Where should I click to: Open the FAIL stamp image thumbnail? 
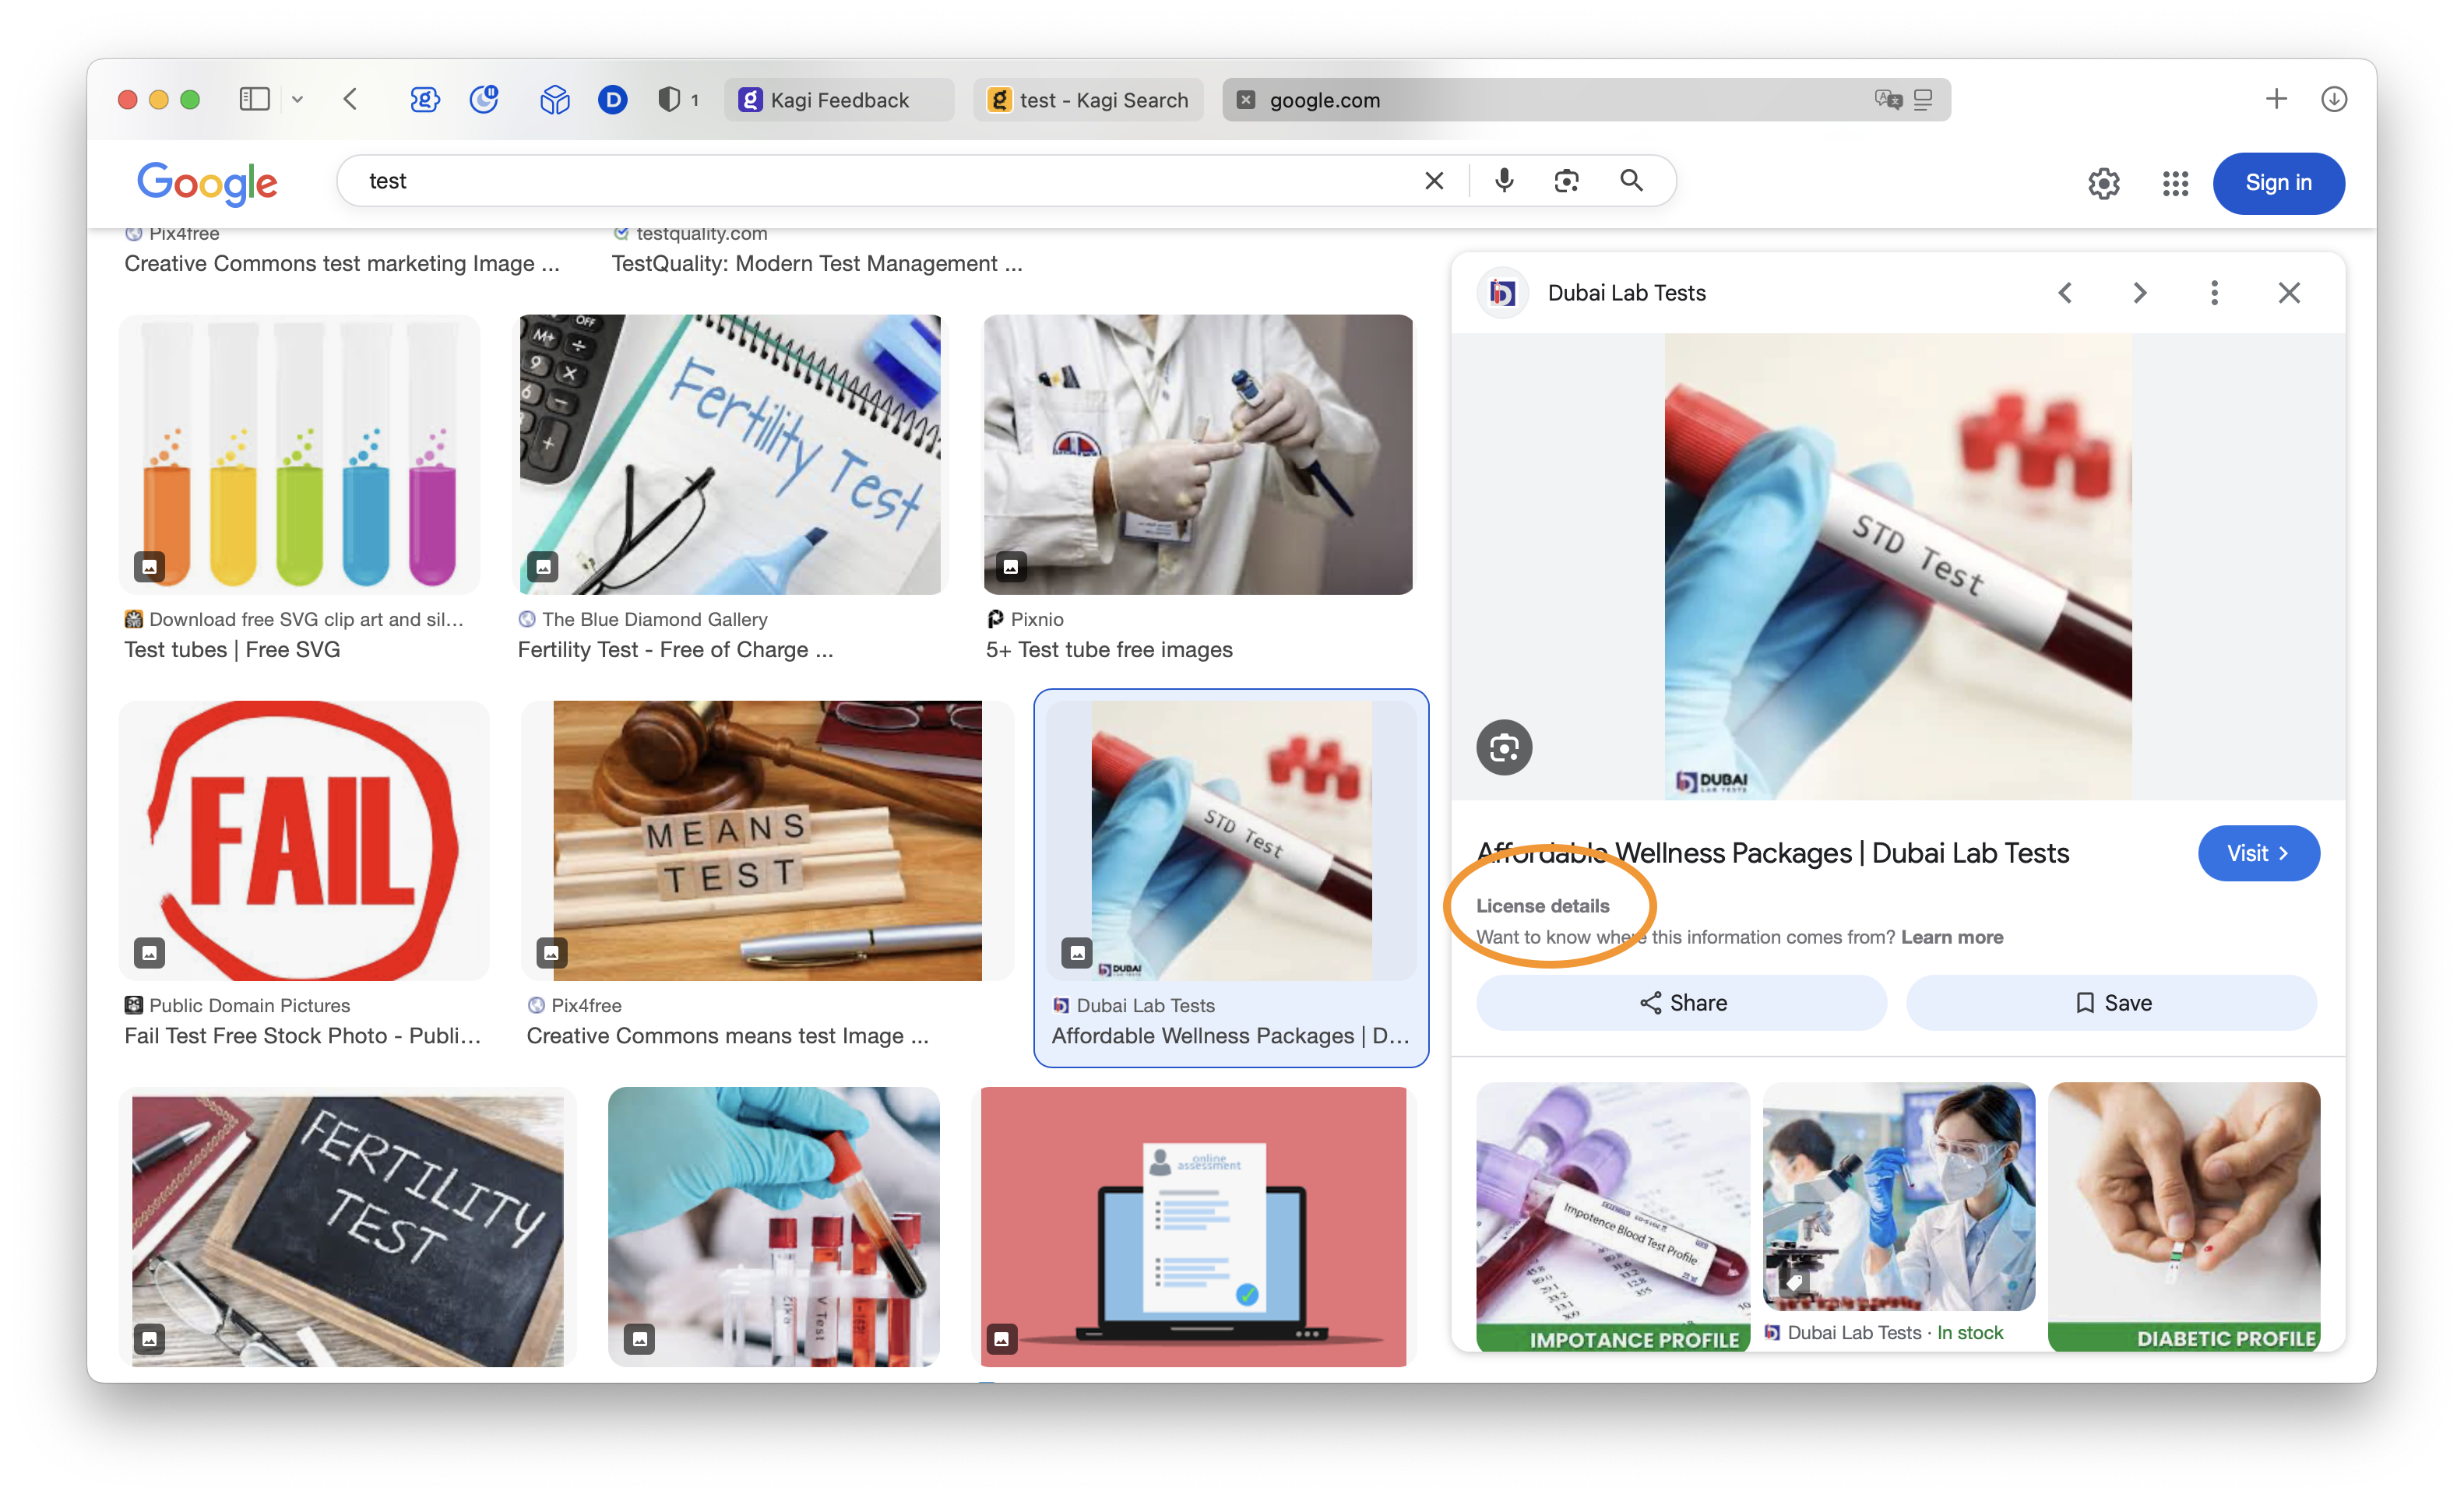(x=304, y=840)
